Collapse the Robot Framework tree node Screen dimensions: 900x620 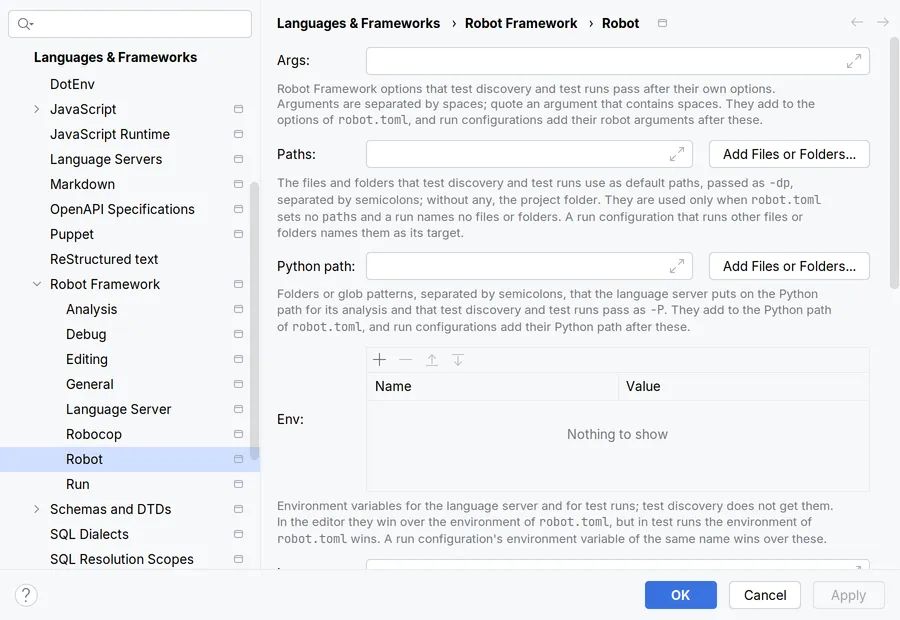tap(37, 284)
